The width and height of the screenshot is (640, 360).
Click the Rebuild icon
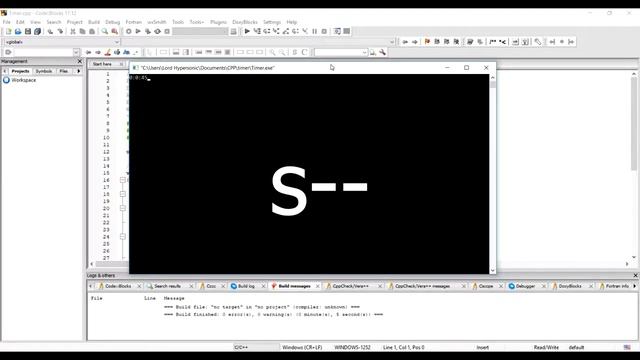pyautogui.click(x=158, y=31)
